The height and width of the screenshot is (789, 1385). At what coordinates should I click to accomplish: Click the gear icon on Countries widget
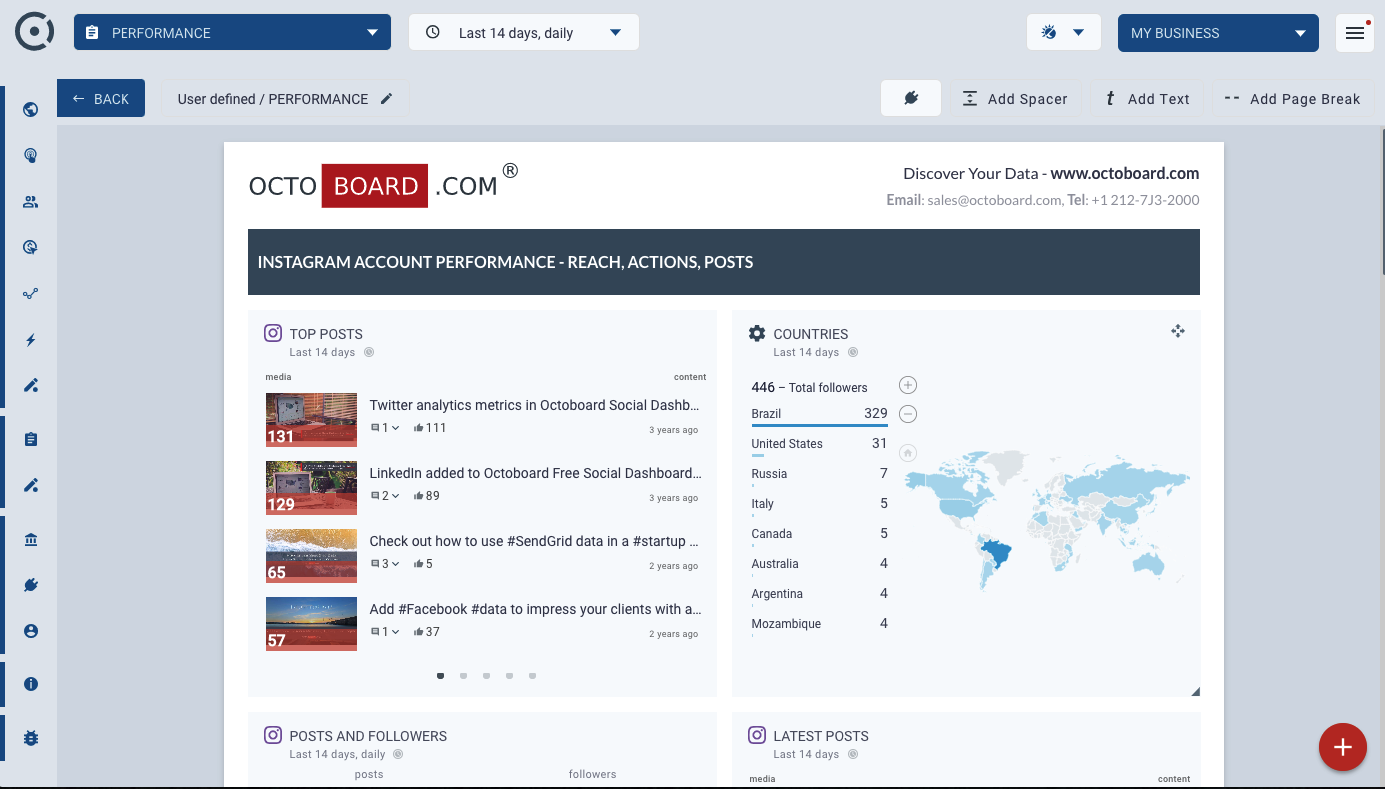point(757,333)
